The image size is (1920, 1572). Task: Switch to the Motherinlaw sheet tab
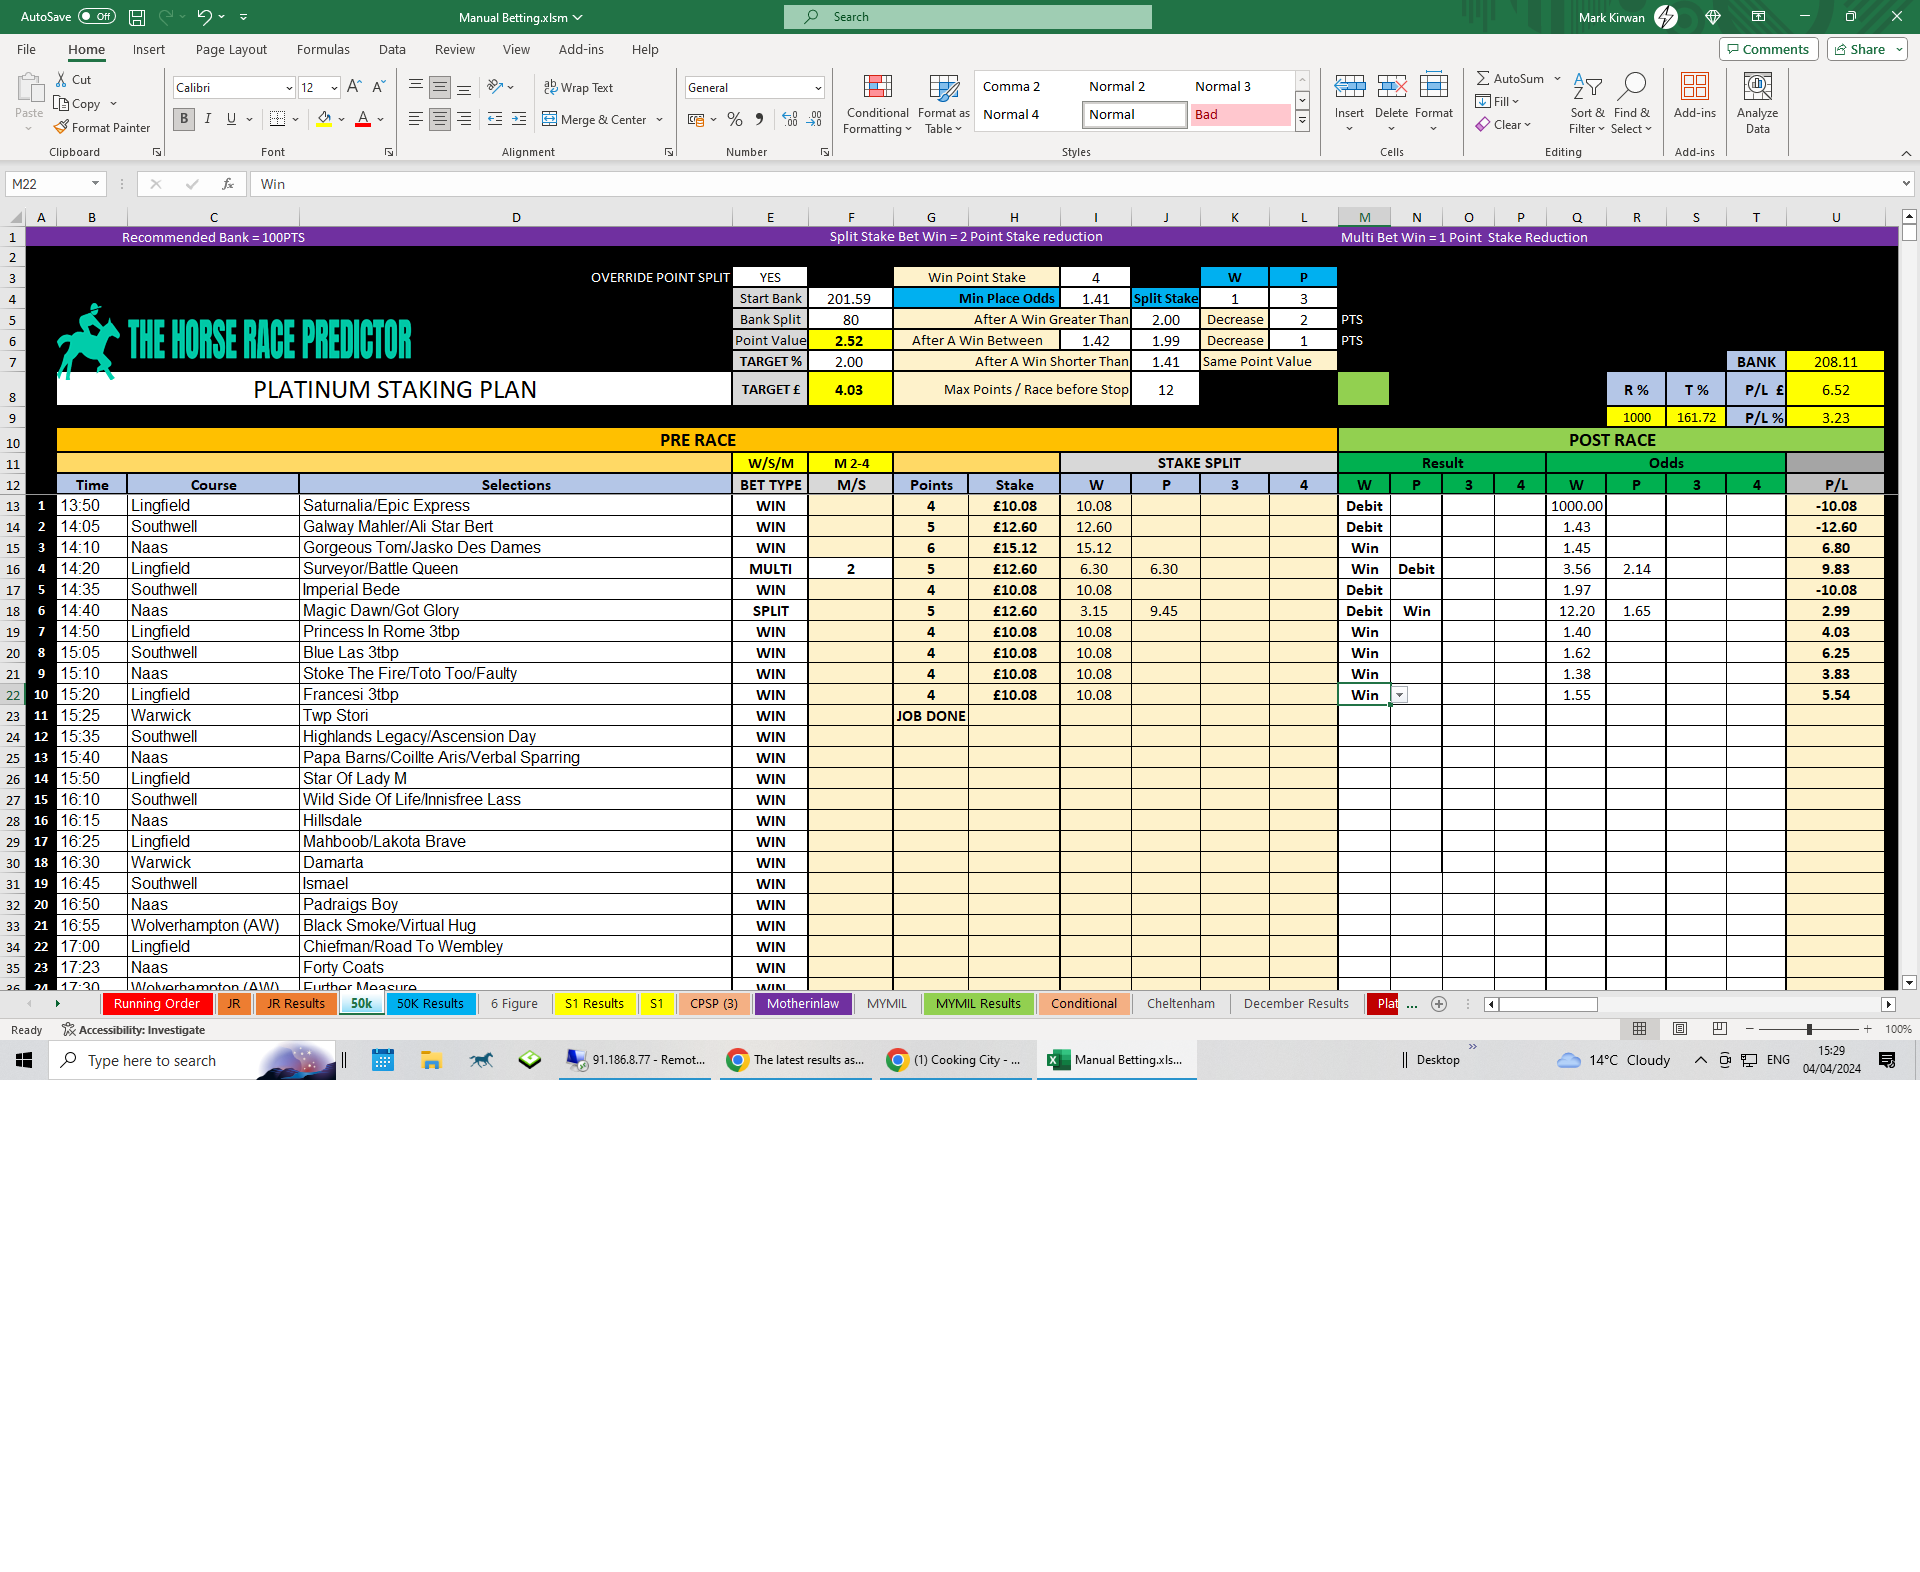[x=803, y=1004]
